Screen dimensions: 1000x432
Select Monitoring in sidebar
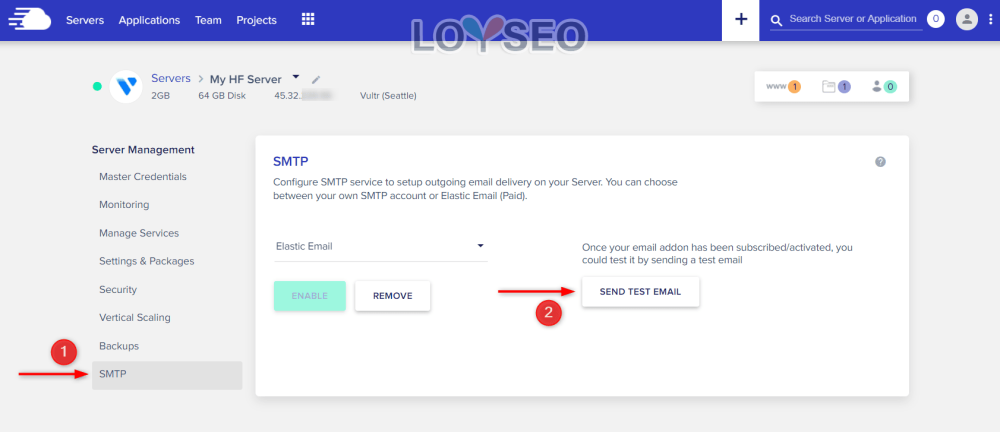(x=124, y=205)
